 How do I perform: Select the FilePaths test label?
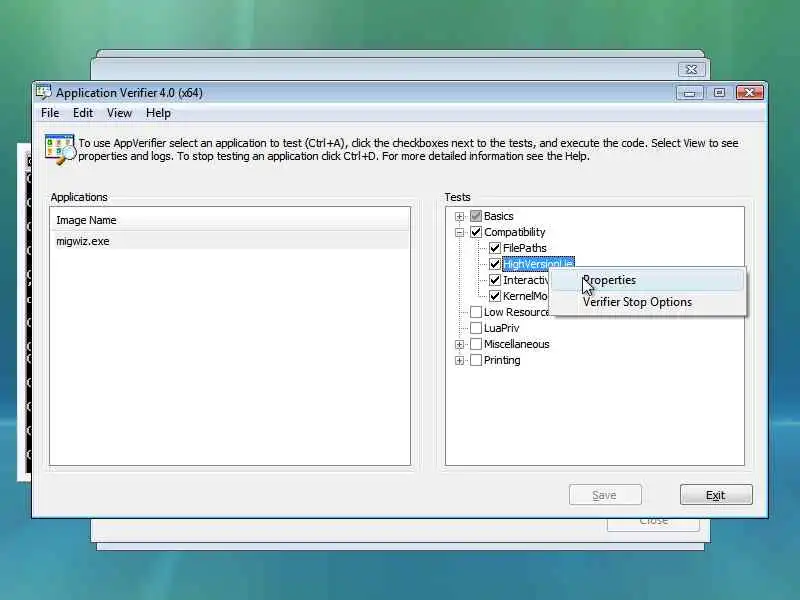524,248
